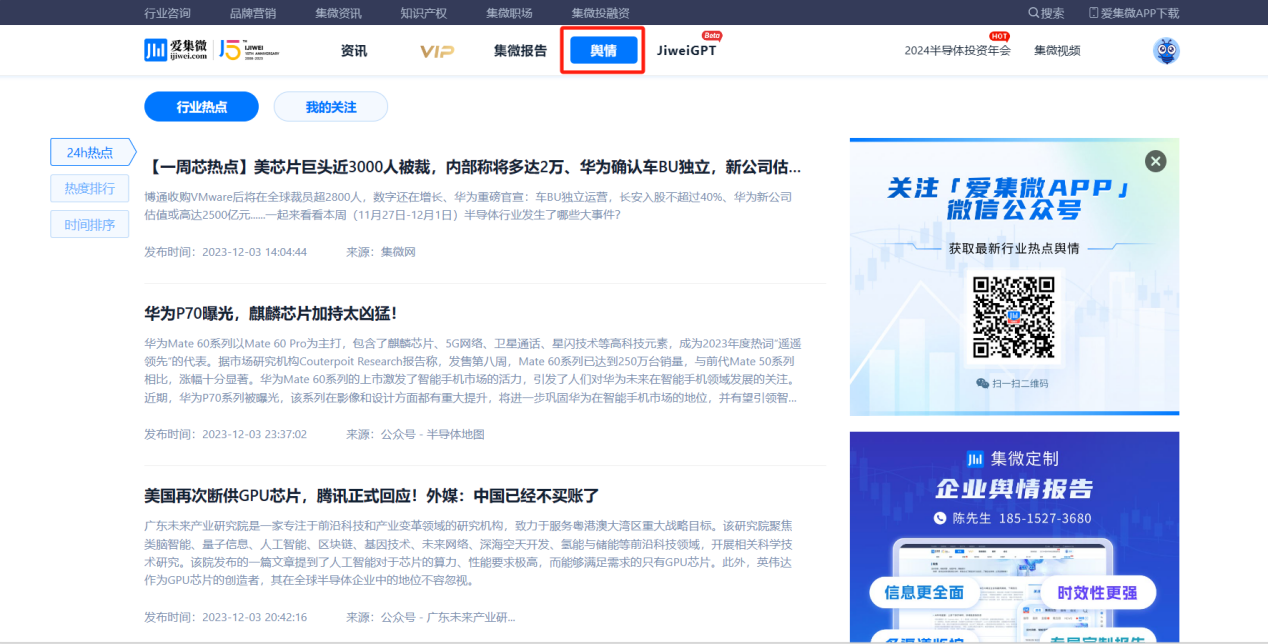Click the 时效性更强 bubble in ad
The width and height of the screenshot is (1268, 644).
1098,592
